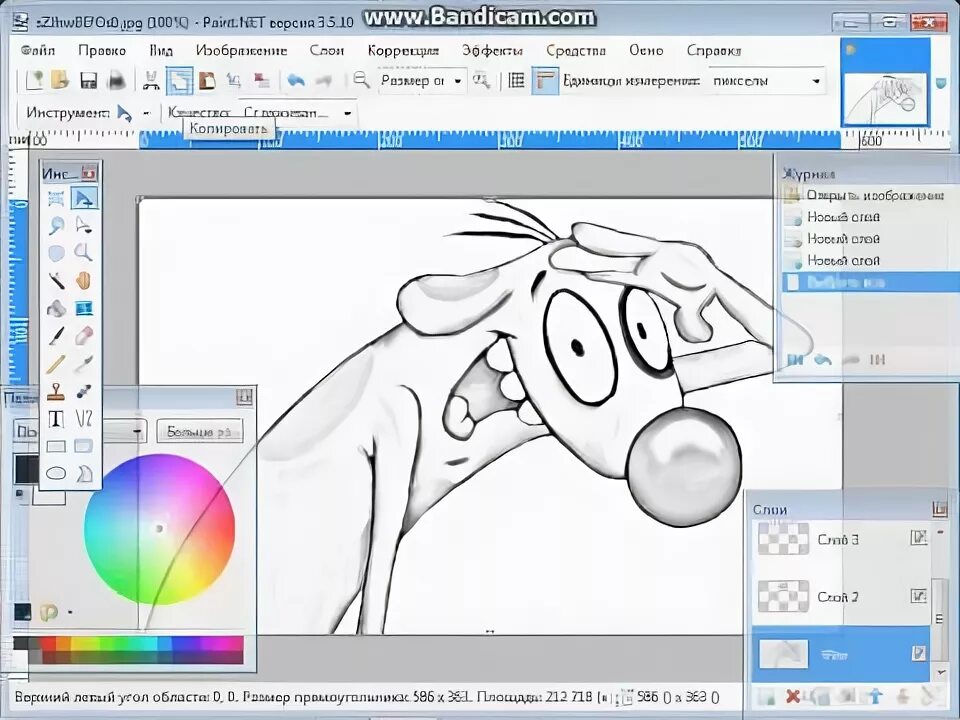Open palette management menu icon arrow
This screenshot has width=960, height=720.
coord(70,612)
